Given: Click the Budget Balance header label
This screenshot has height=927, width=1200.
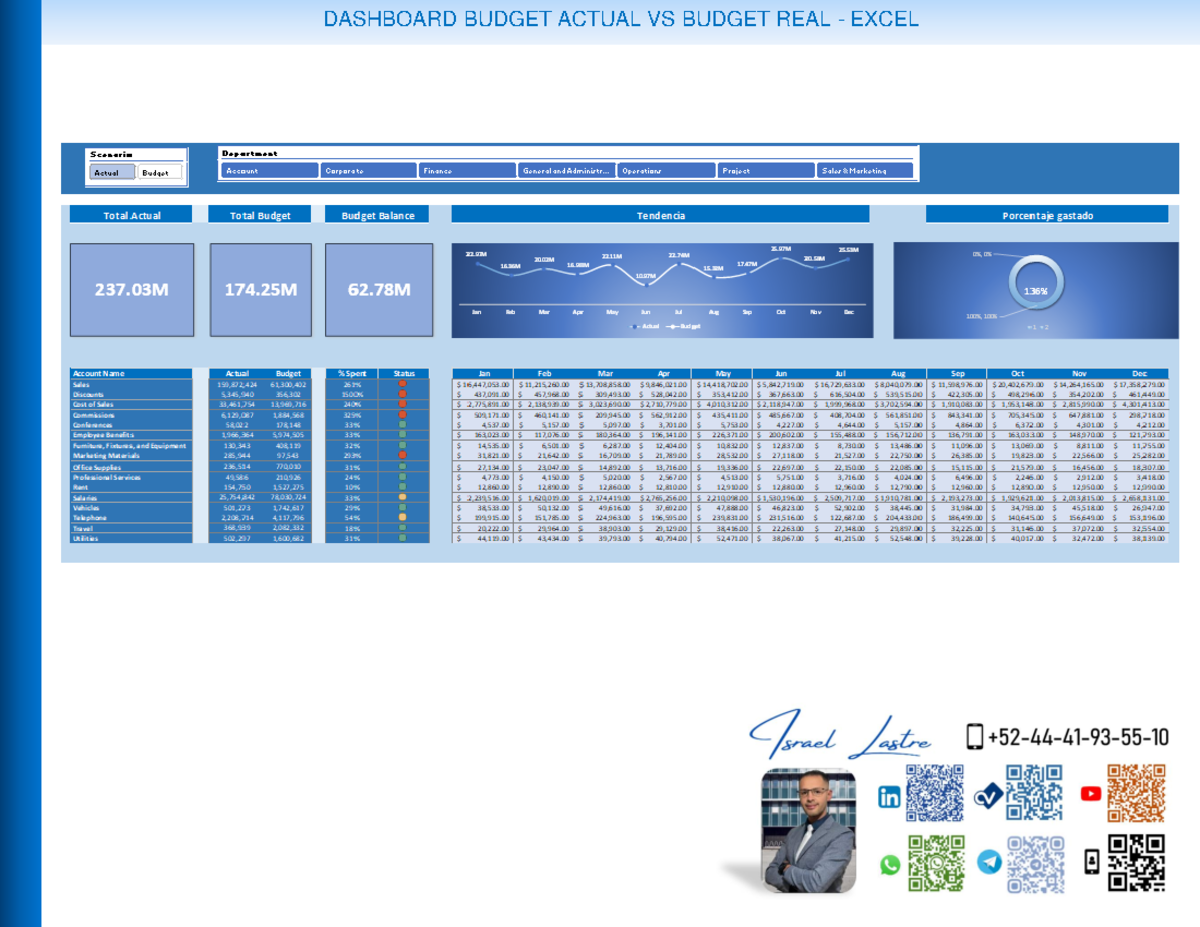Looking at the screenshot, I should click(378, 215).
